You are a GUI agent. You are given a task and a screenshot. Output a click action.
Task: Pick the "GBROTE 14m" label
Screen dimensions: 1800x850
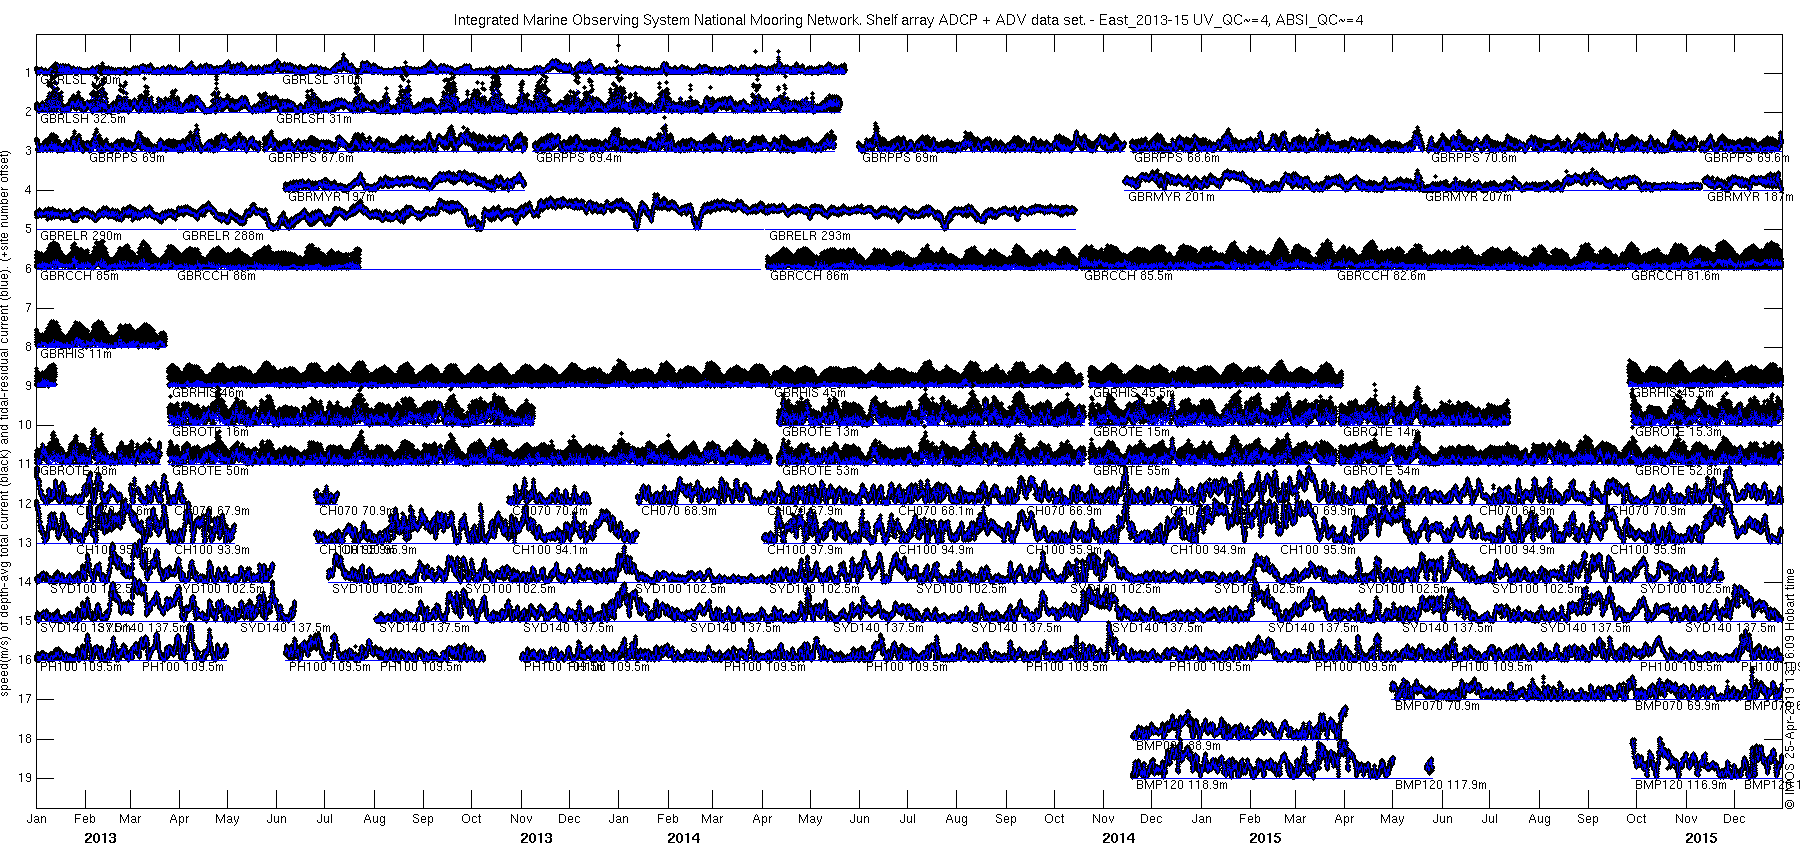[1381, 432]
